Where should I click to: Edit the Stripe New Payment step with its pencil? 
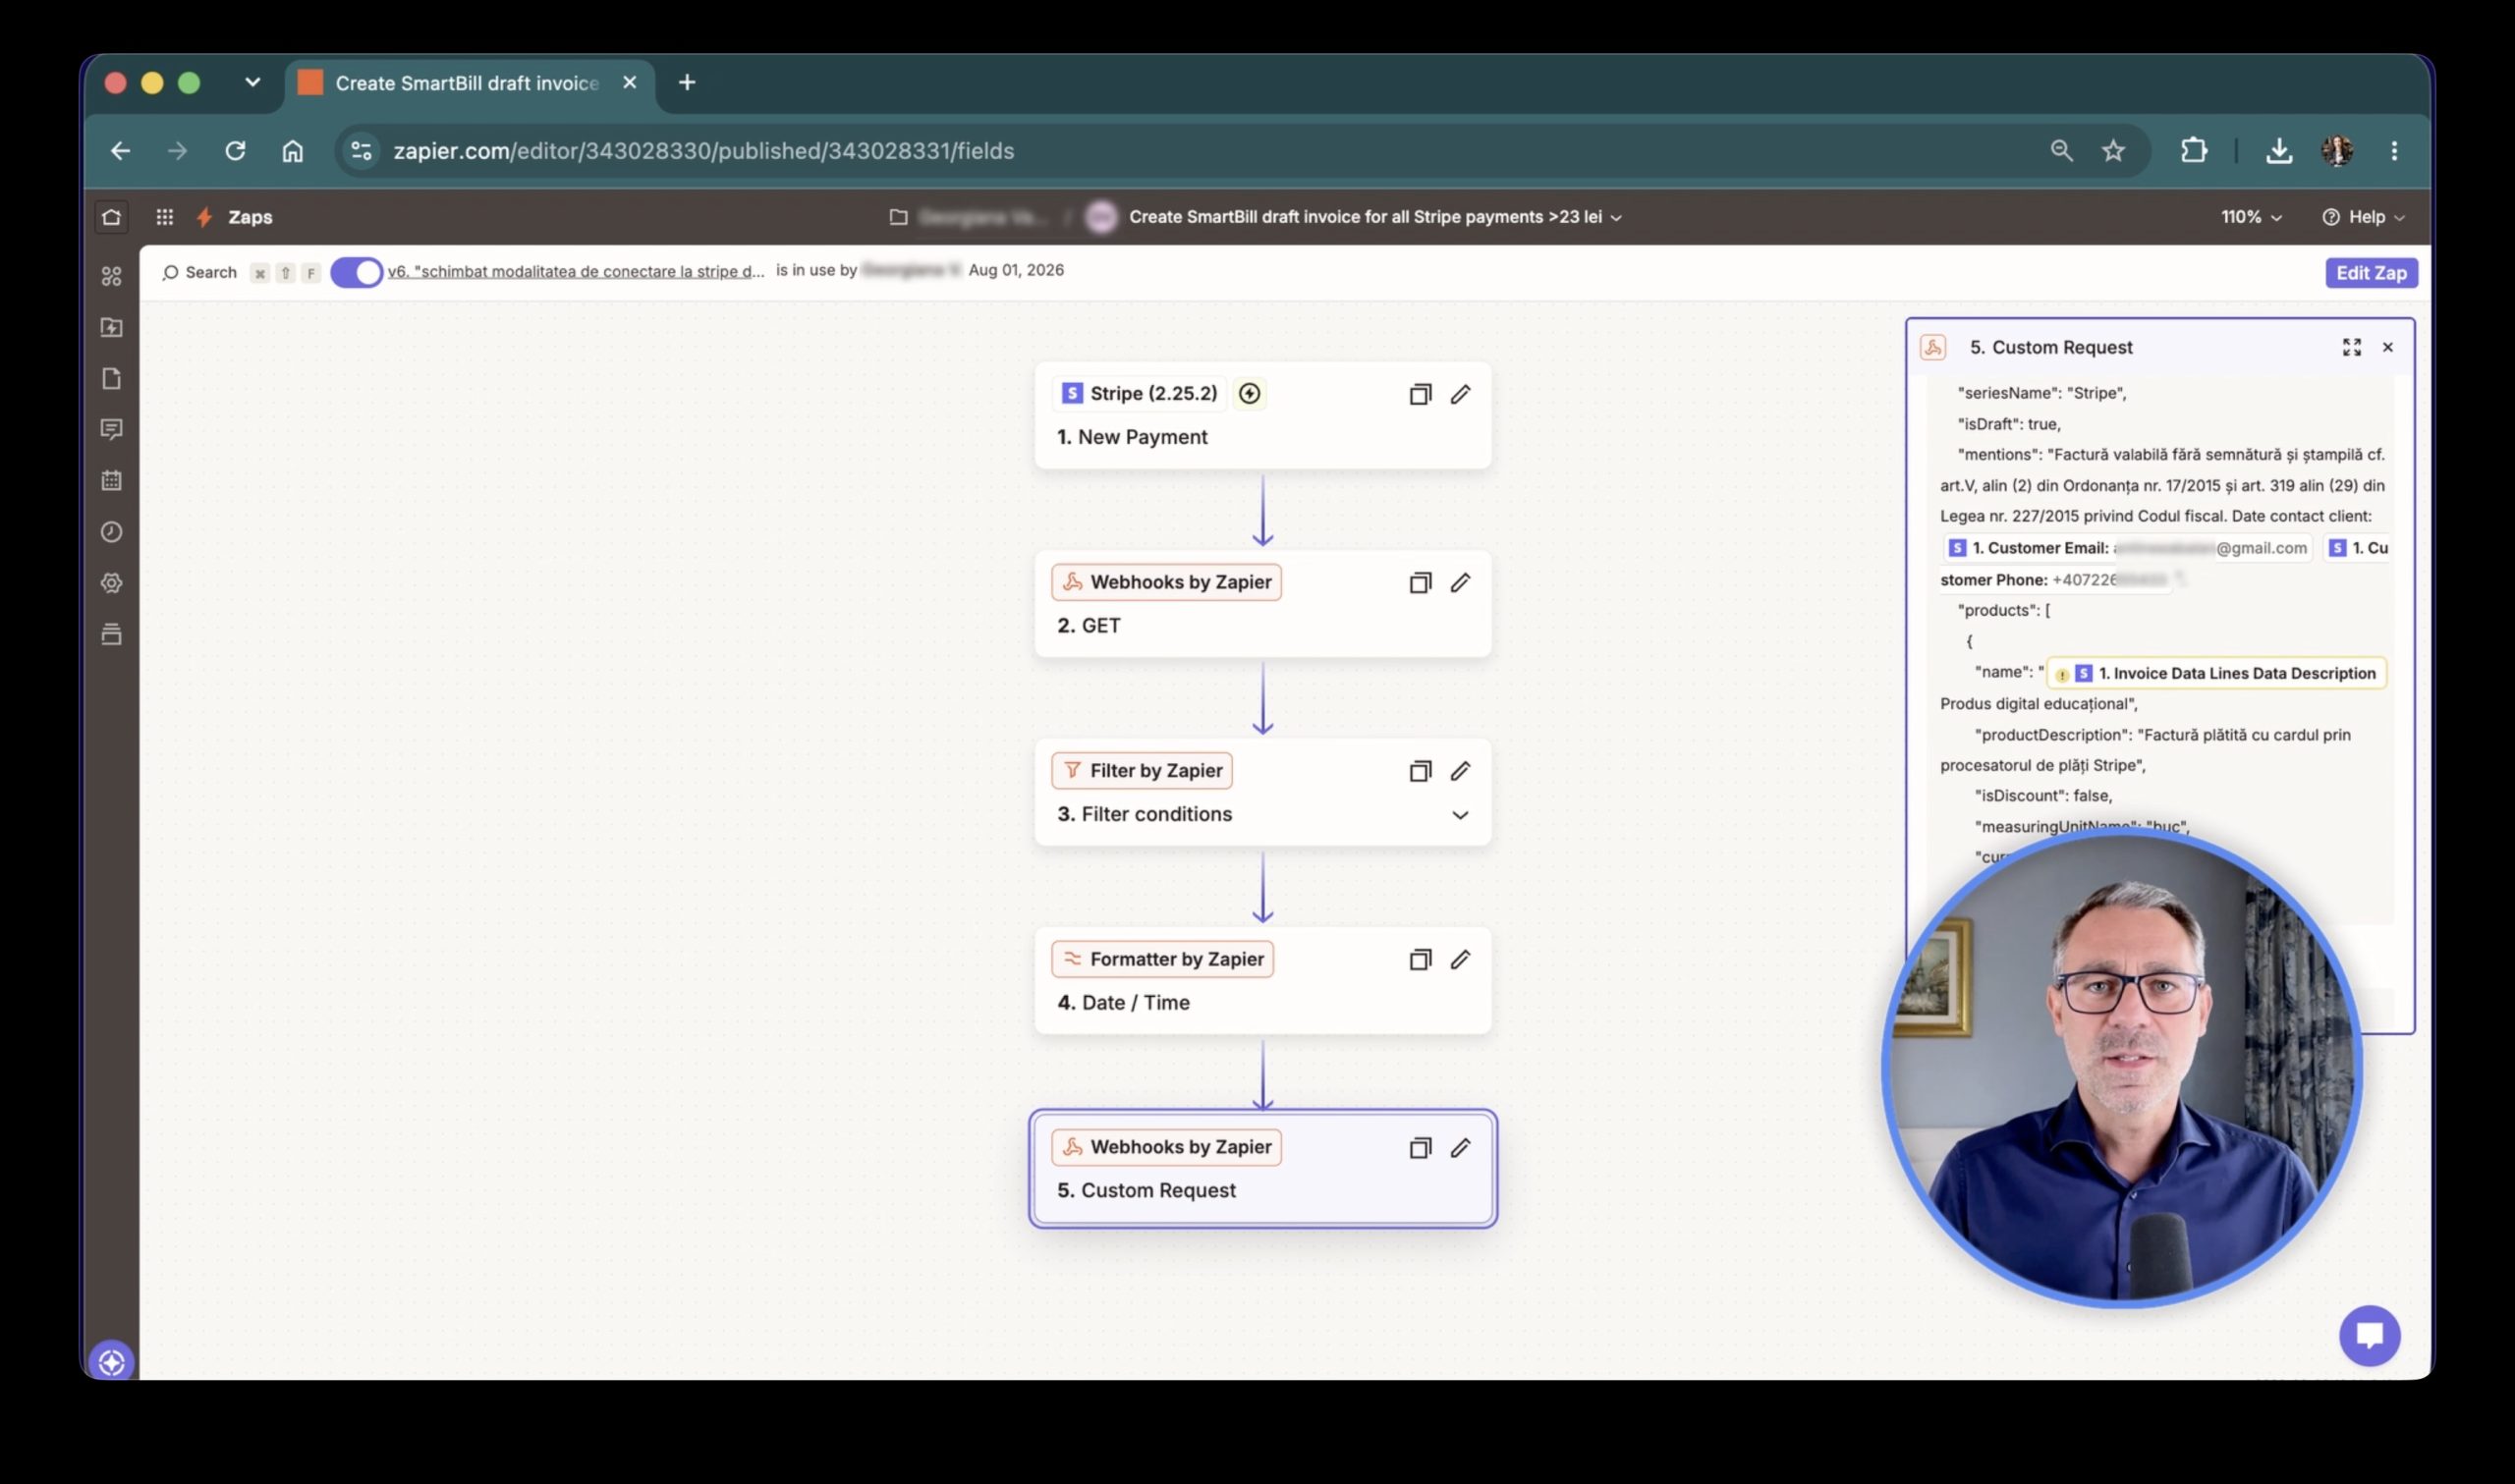coord(1460,394)
